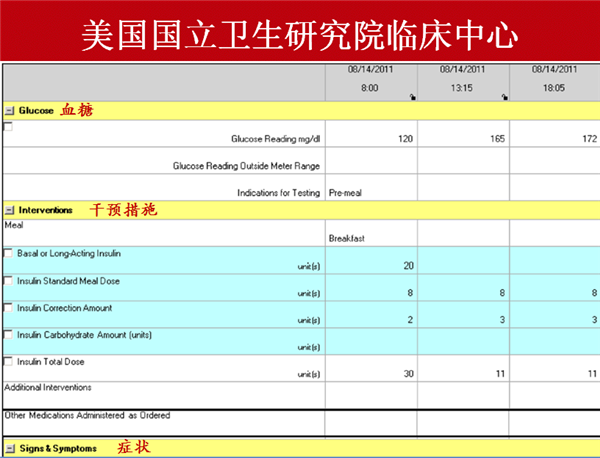Click the Meal row label
Image resolution: width=600 pixels, height=458 pixels.
click(14, 225)
